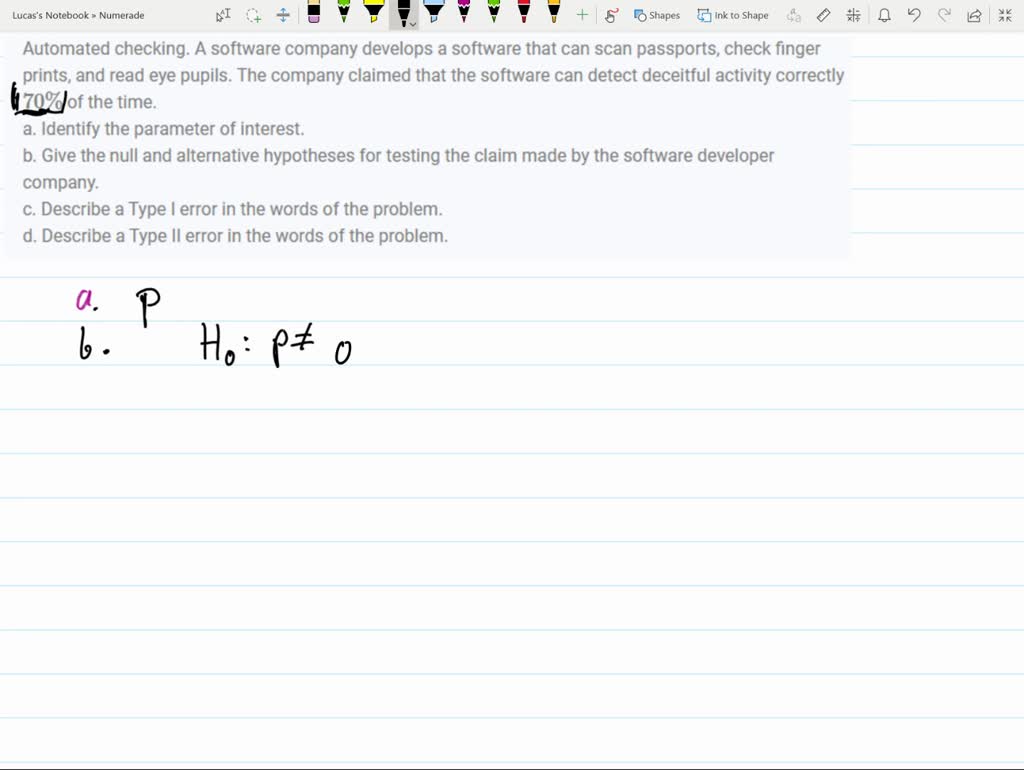
Task: Toggle Draw with Touch mode
Action: click(x=611, y=15)
